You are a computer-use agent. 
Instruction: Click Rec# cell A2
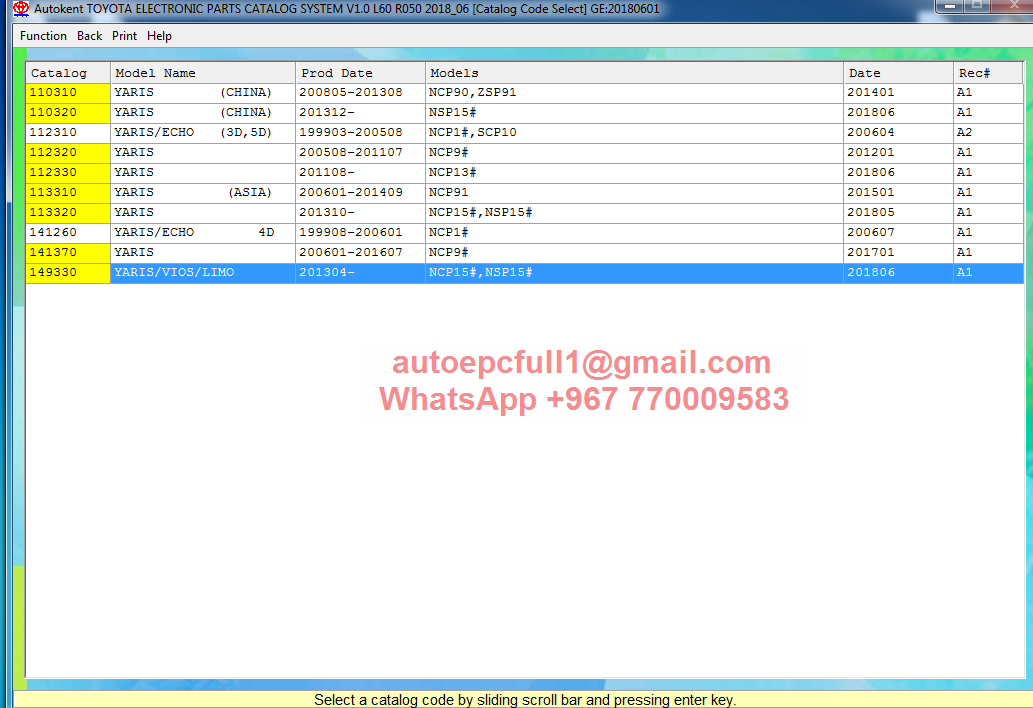coord(988,132)
